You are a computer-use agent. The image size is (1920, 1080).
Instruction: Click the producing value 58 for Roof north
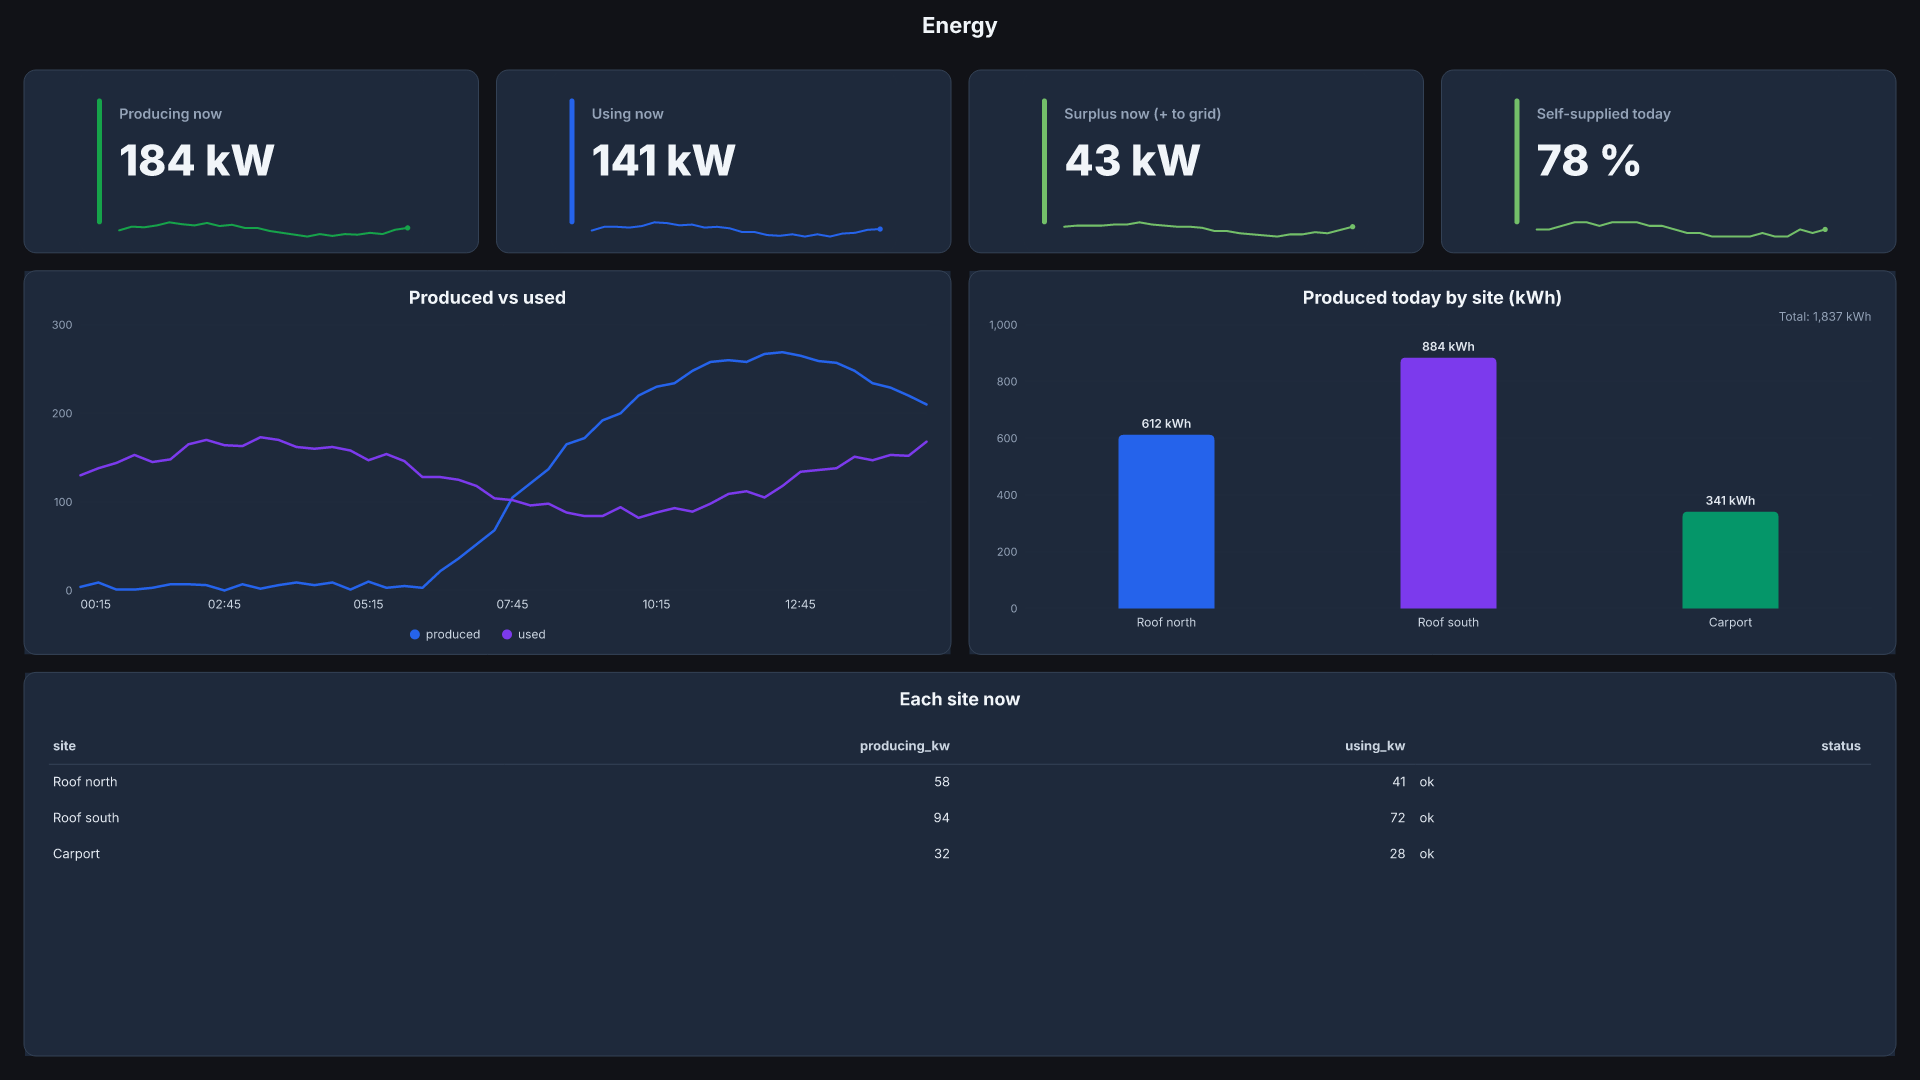pyautogui.click(x=941, y=782)
